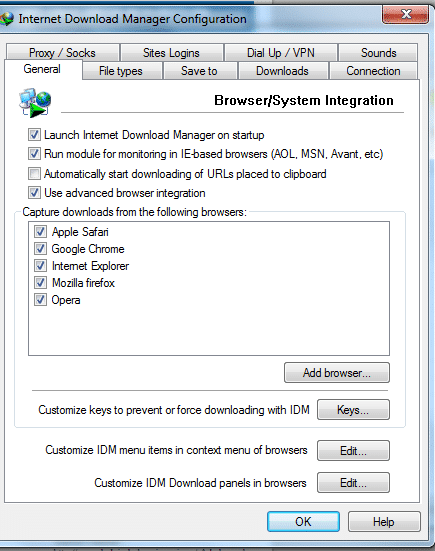Open the File types tab

pyautogui.click(x=121, y=71)
